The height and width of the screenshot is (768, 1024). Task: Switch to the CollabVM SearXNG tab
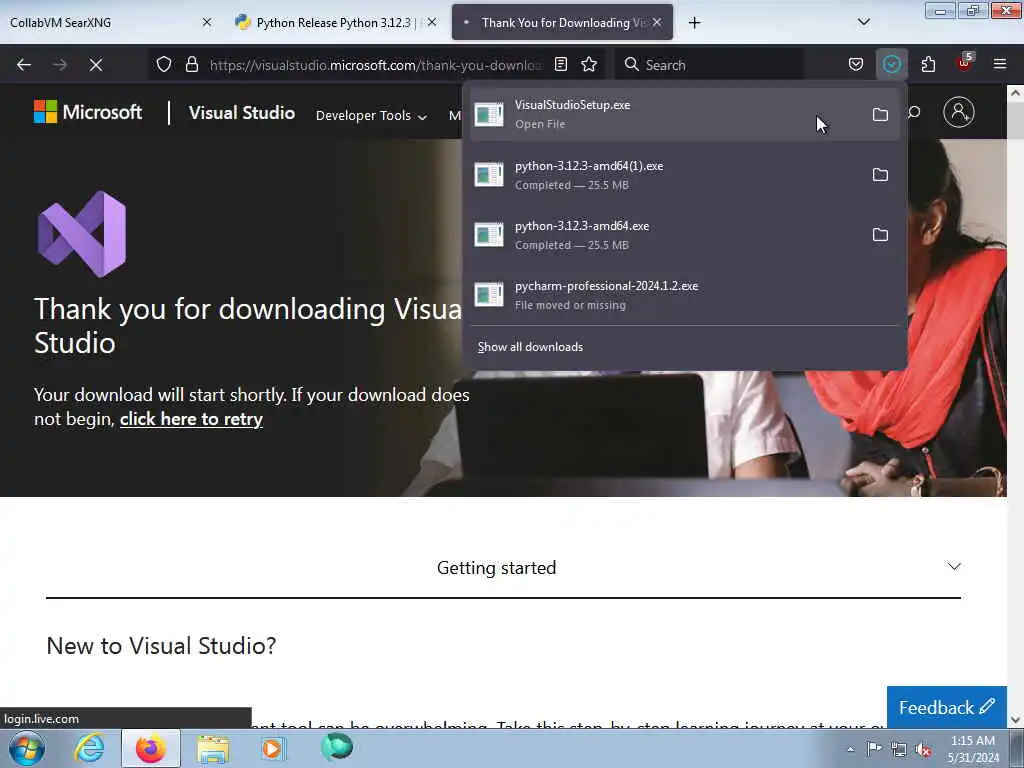click(110, 22)
